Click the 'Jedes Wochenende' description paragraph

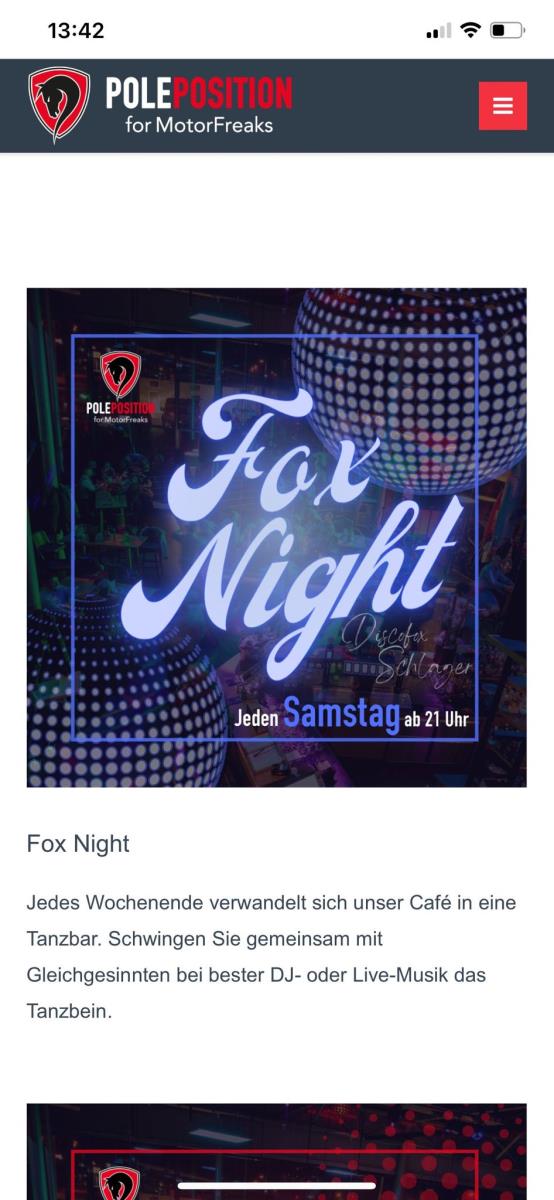(x=271, y=957)
